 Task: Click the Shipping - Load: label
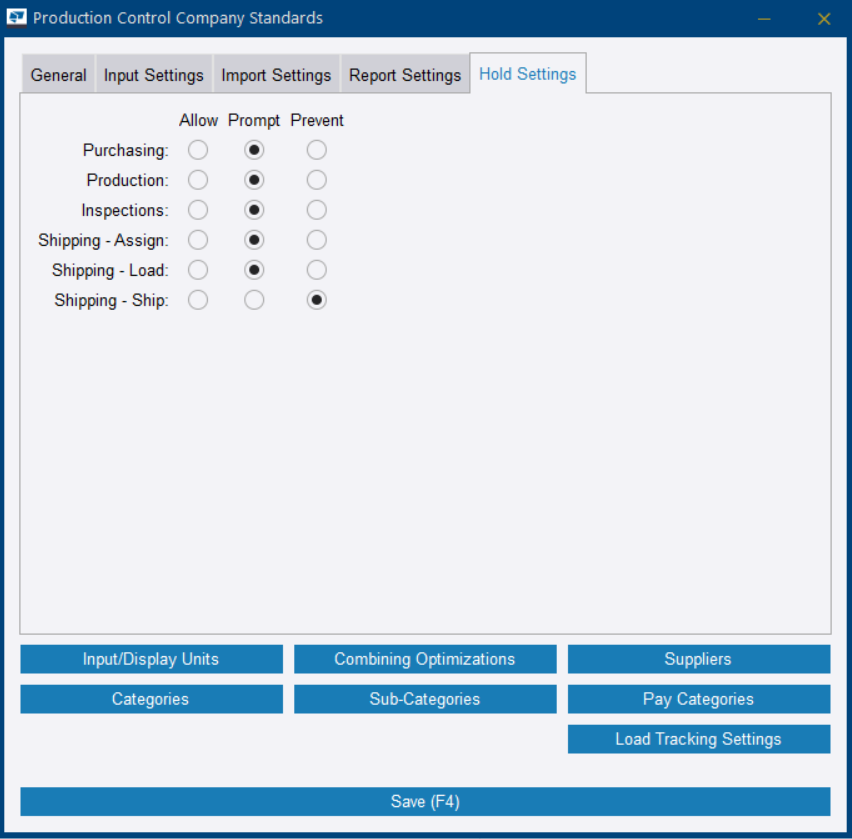point(110,271)
